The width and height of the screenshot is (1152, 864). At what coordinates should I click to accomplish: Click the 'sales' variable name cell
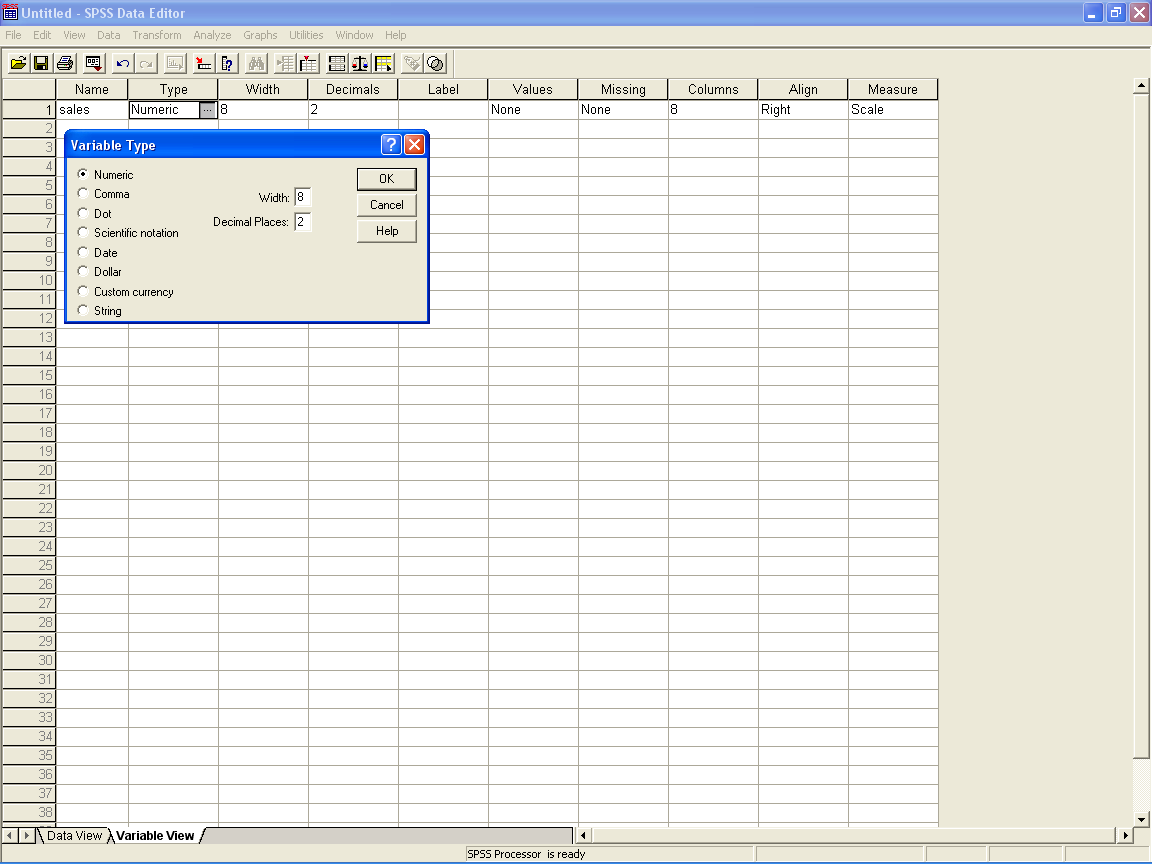92,109
